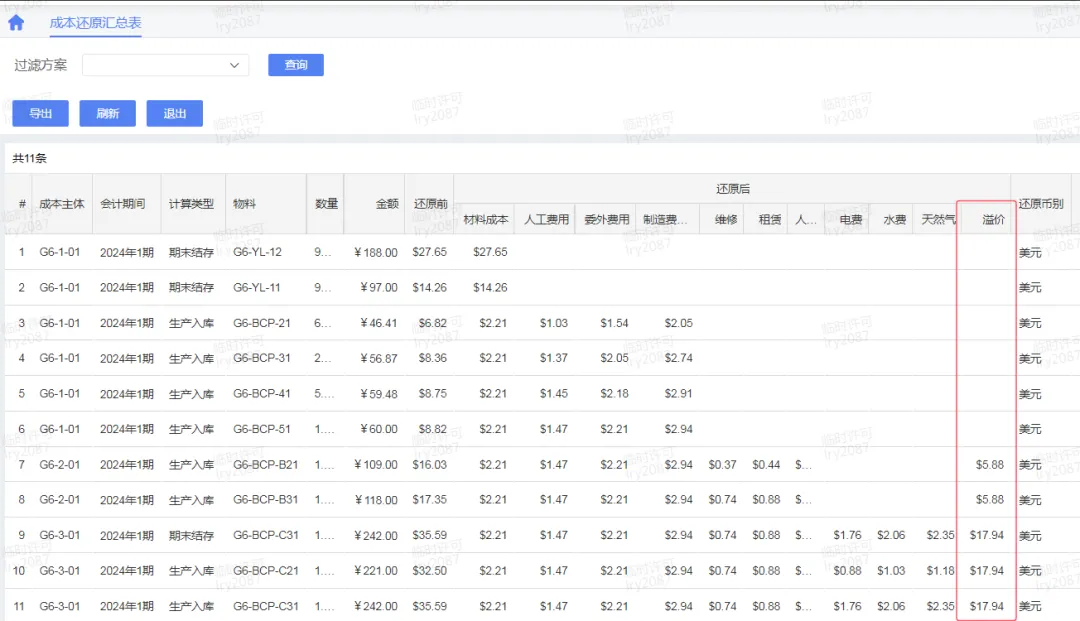Click the $32.50 还原前 cell
This screenshot has height=621, width=1080.
pos(430,571)
